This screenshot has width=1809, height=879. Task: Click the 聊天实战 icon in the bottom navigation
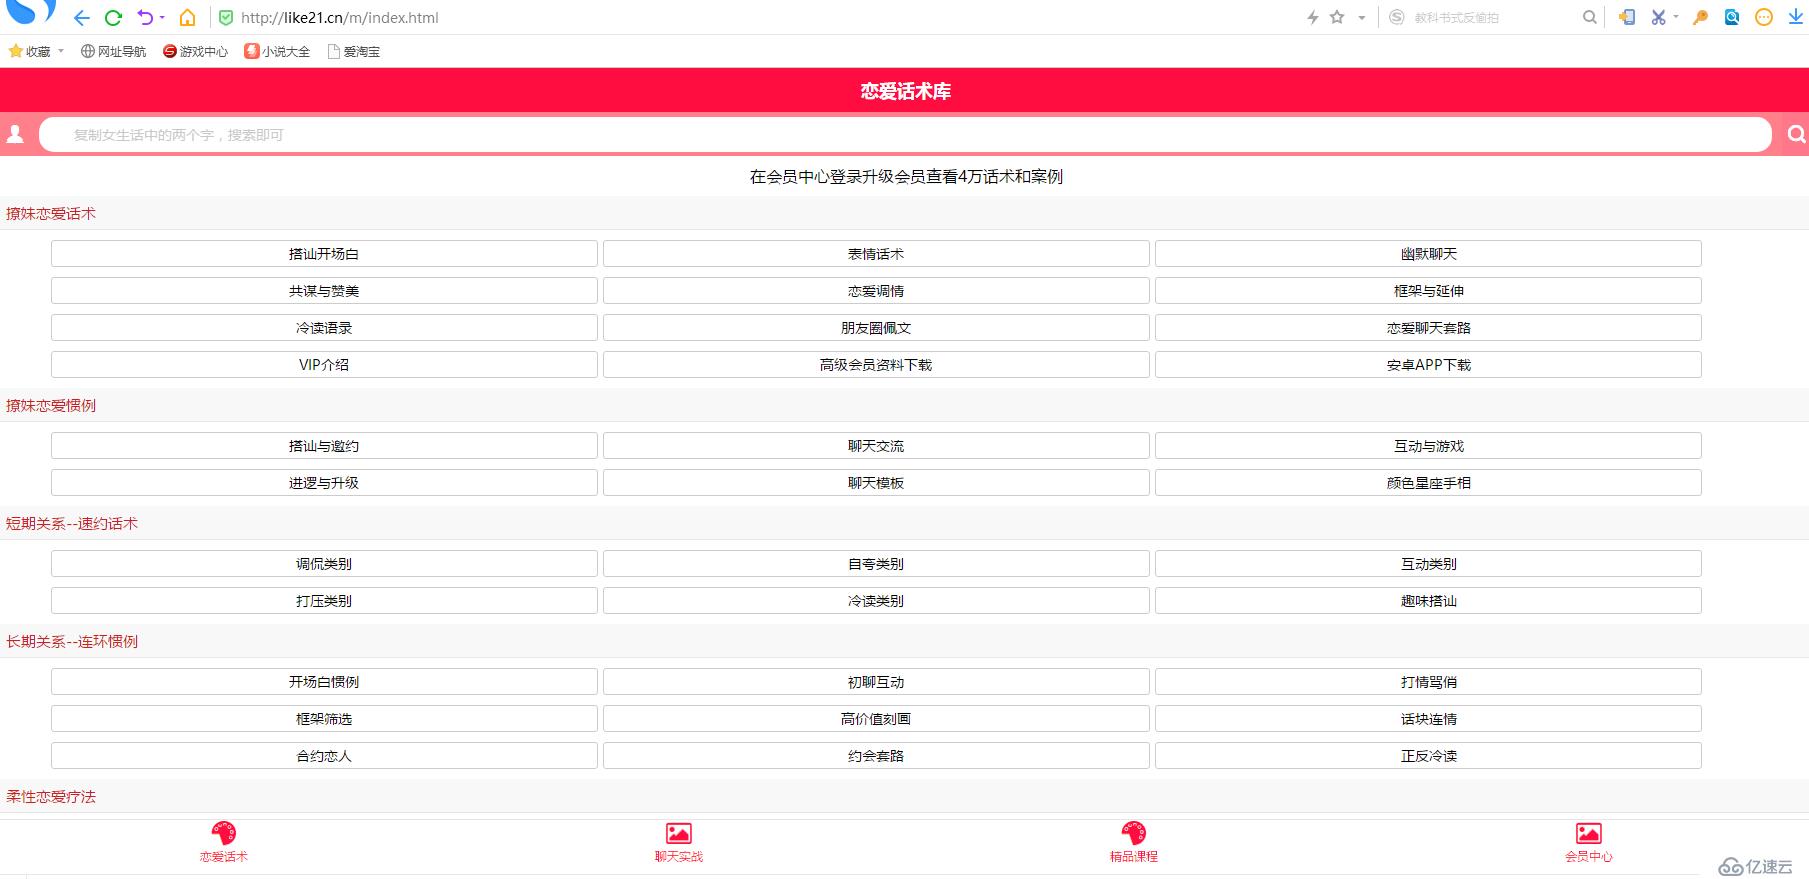pyautogui.click(x=679, y=833)
